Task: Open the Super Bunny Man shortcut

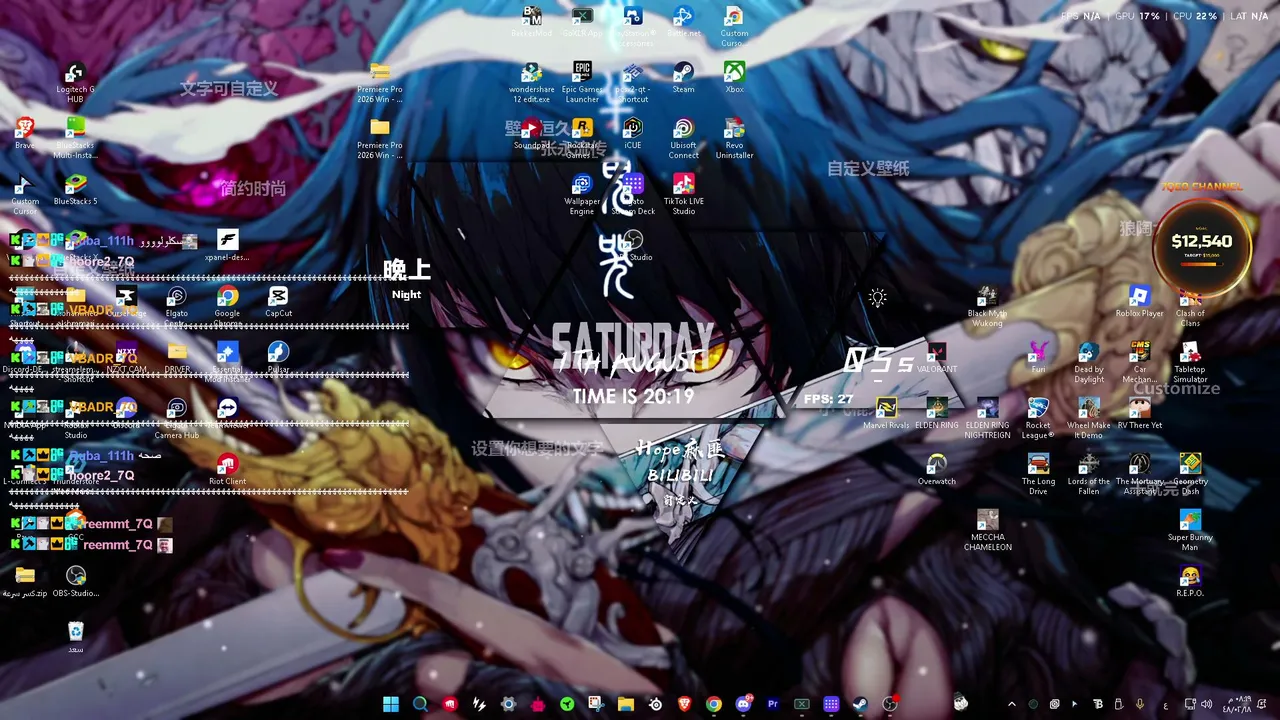Action: click(x=1190, y=531)
